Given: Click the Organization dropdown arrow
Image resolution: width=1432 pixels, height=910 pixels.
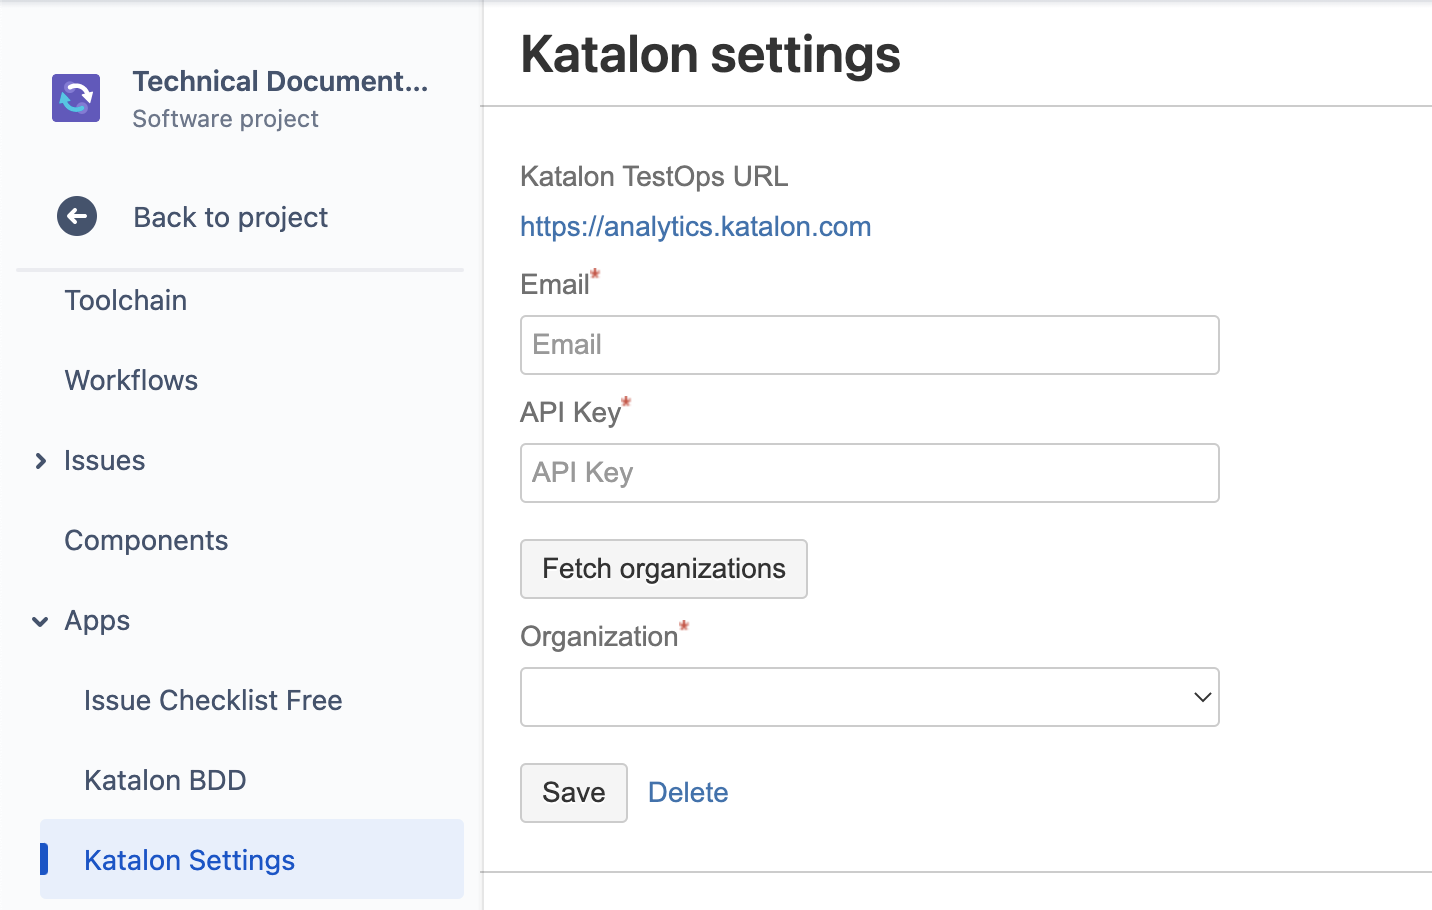Looking at the screenshot, I should click(x=1202, y=697).
